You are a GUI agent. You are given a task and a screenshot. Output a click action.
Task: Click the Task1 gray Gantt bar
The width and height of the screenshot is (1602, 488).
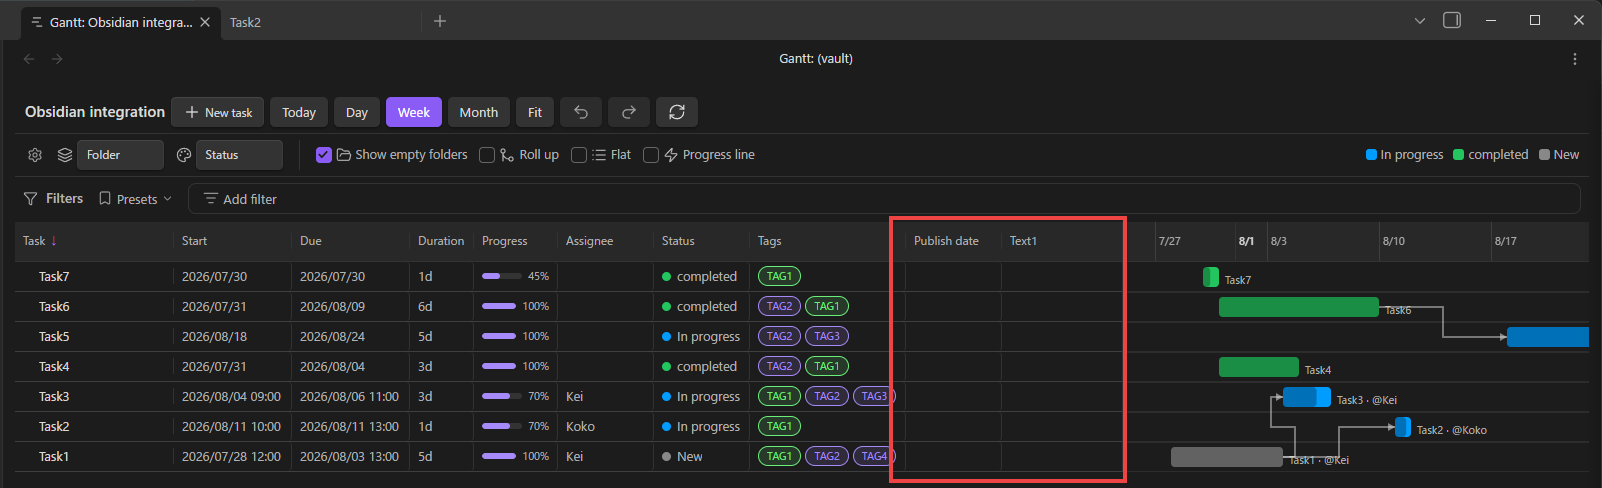tap(1226, 457)
